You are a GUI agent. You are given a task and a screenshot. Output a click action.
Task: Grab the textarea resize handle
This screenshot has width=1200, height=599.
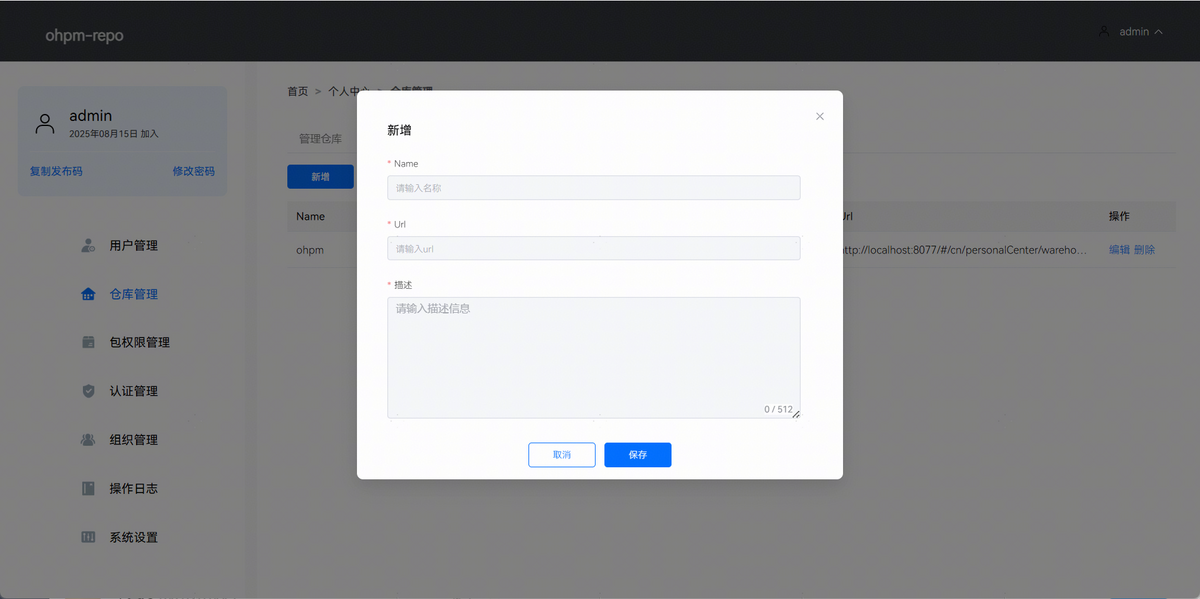point(796,414)
